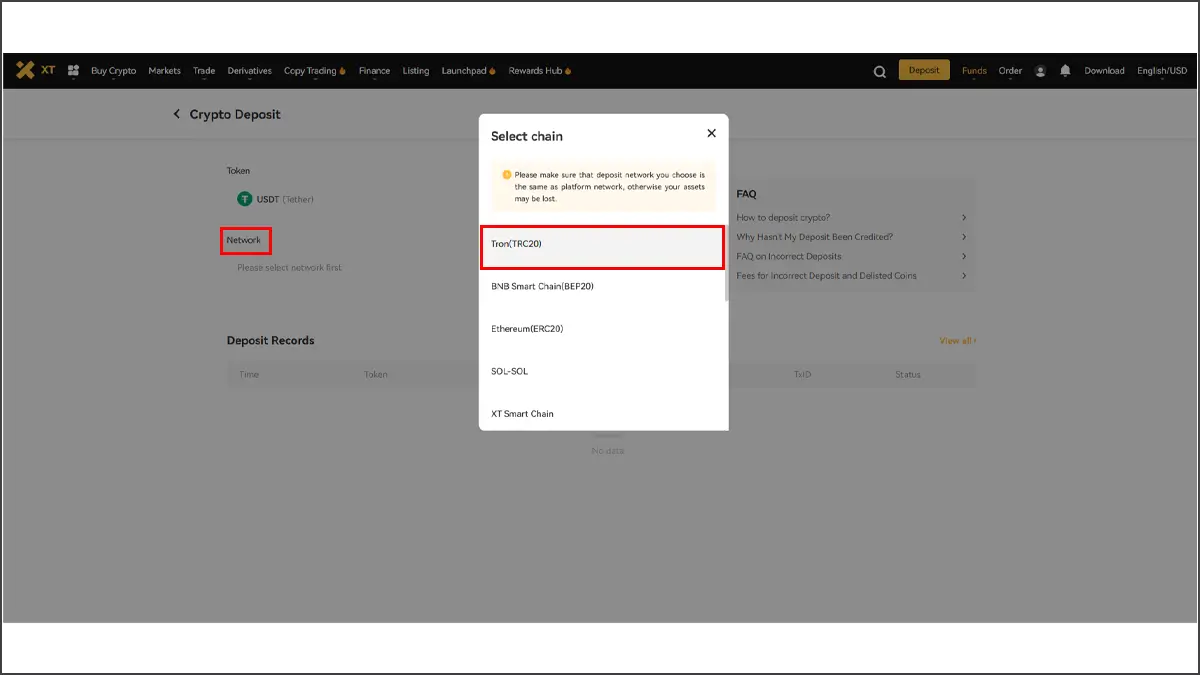Click the Download link in header

pos(1104,71)
